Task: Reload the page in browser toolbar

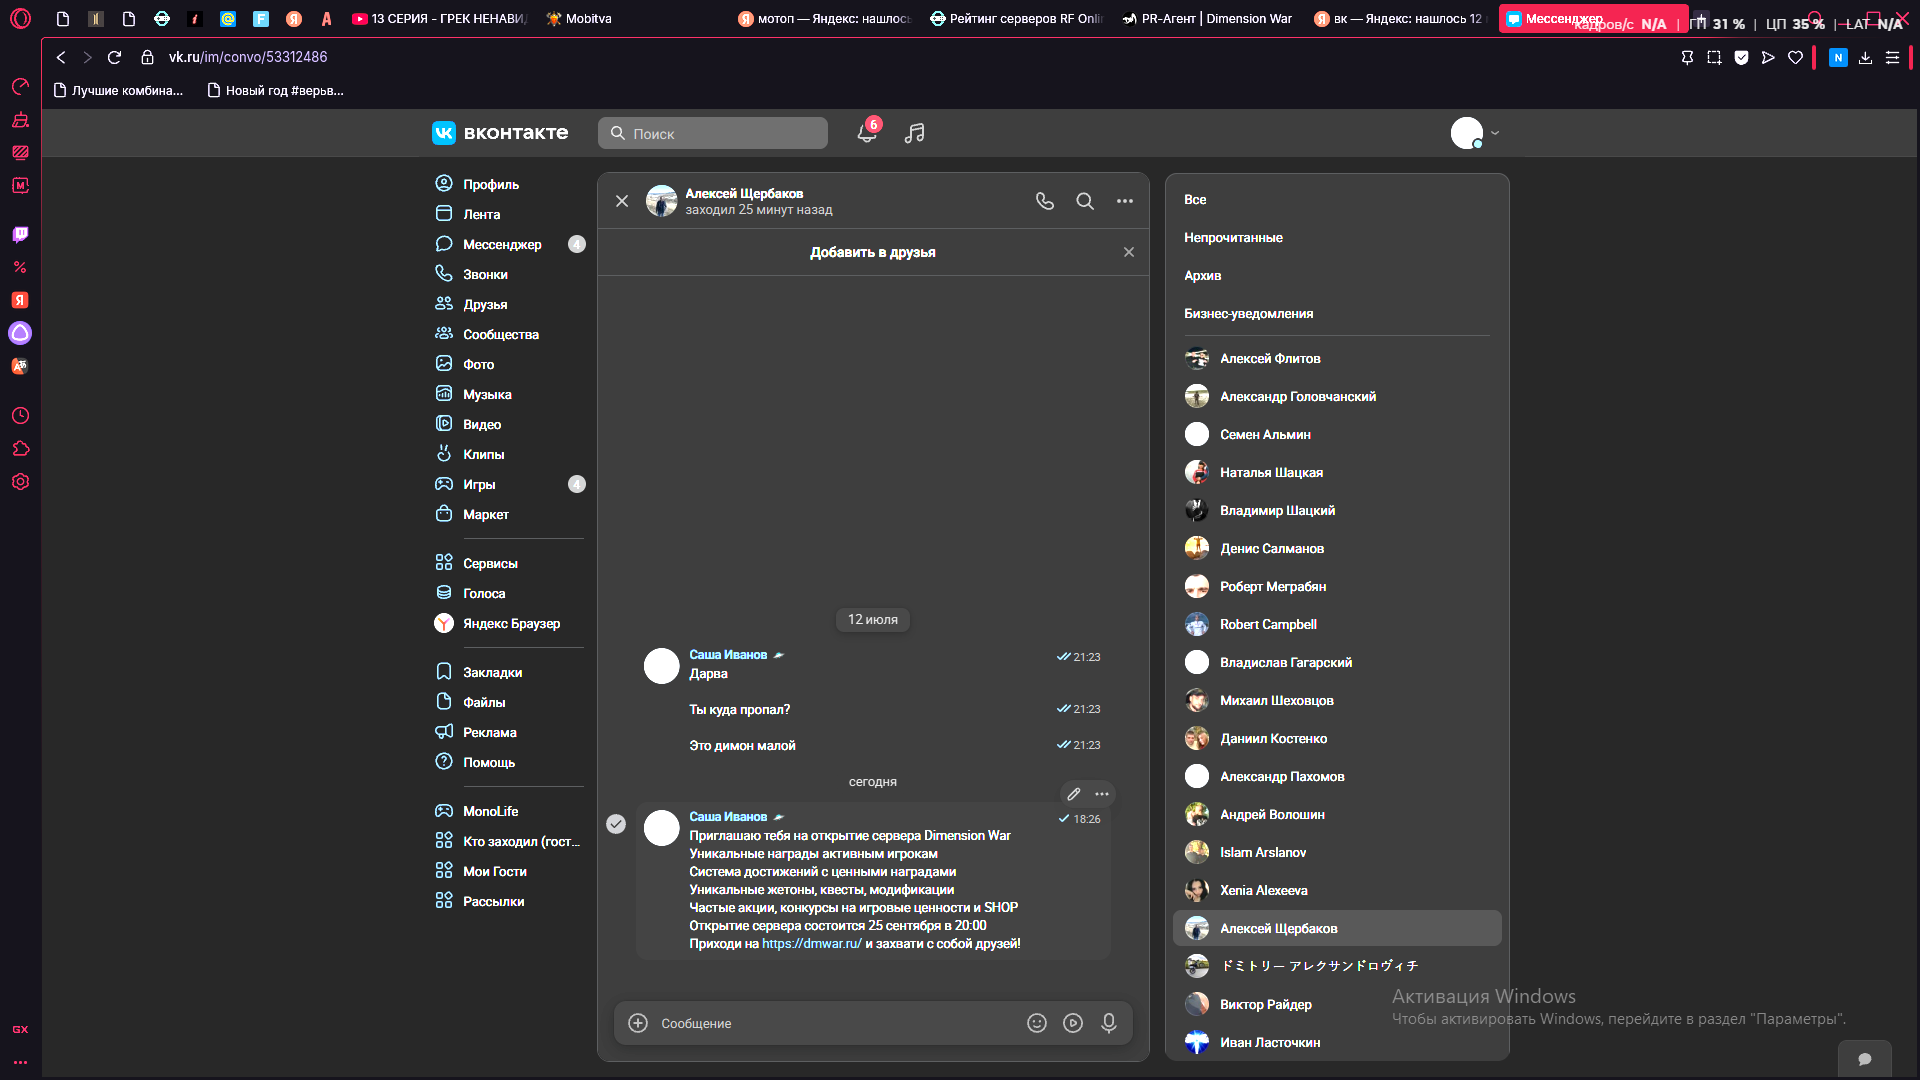Action: pos(114,57)
